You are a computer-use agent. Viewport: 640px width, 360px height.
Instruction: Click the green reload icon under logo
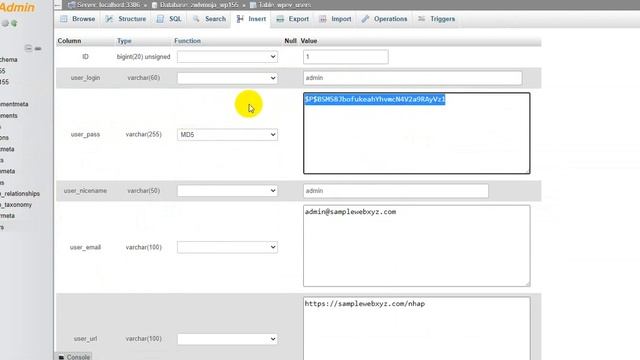(x=14, y=24)
